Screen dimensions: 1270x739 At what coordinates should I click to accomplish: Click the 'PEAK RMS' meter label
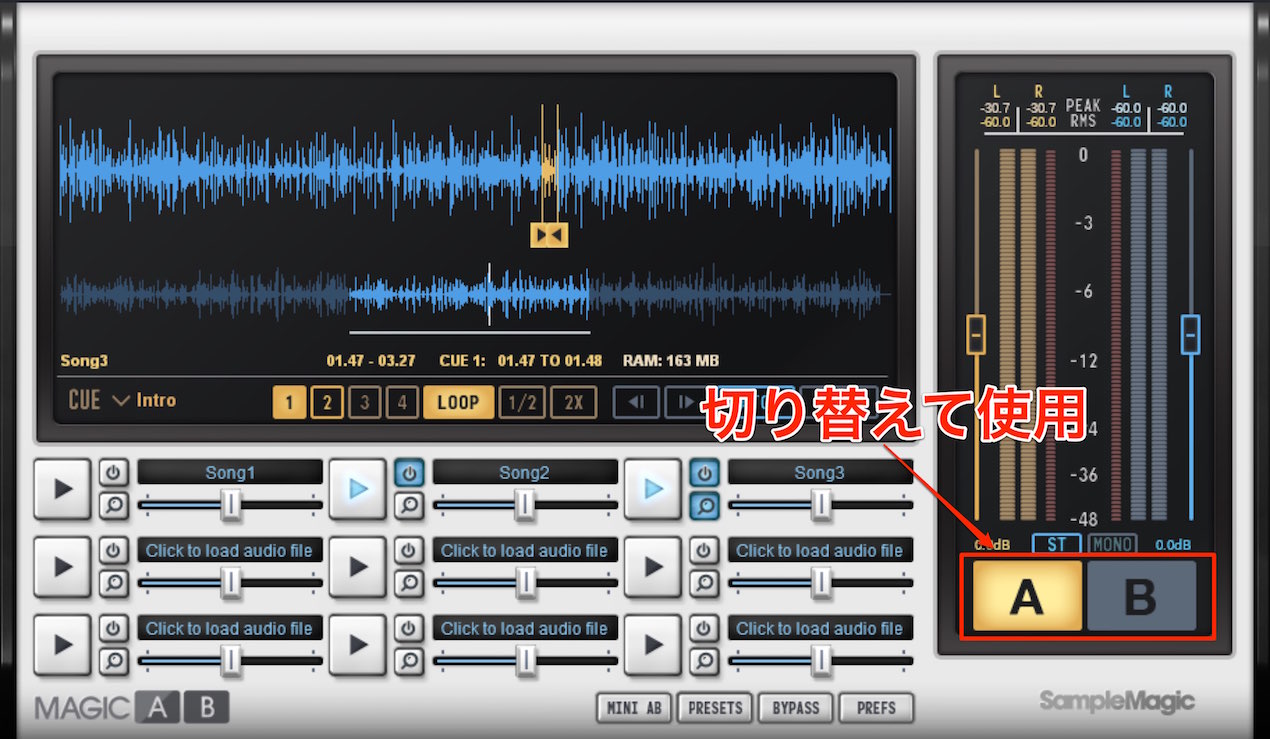pos(1083,113)
